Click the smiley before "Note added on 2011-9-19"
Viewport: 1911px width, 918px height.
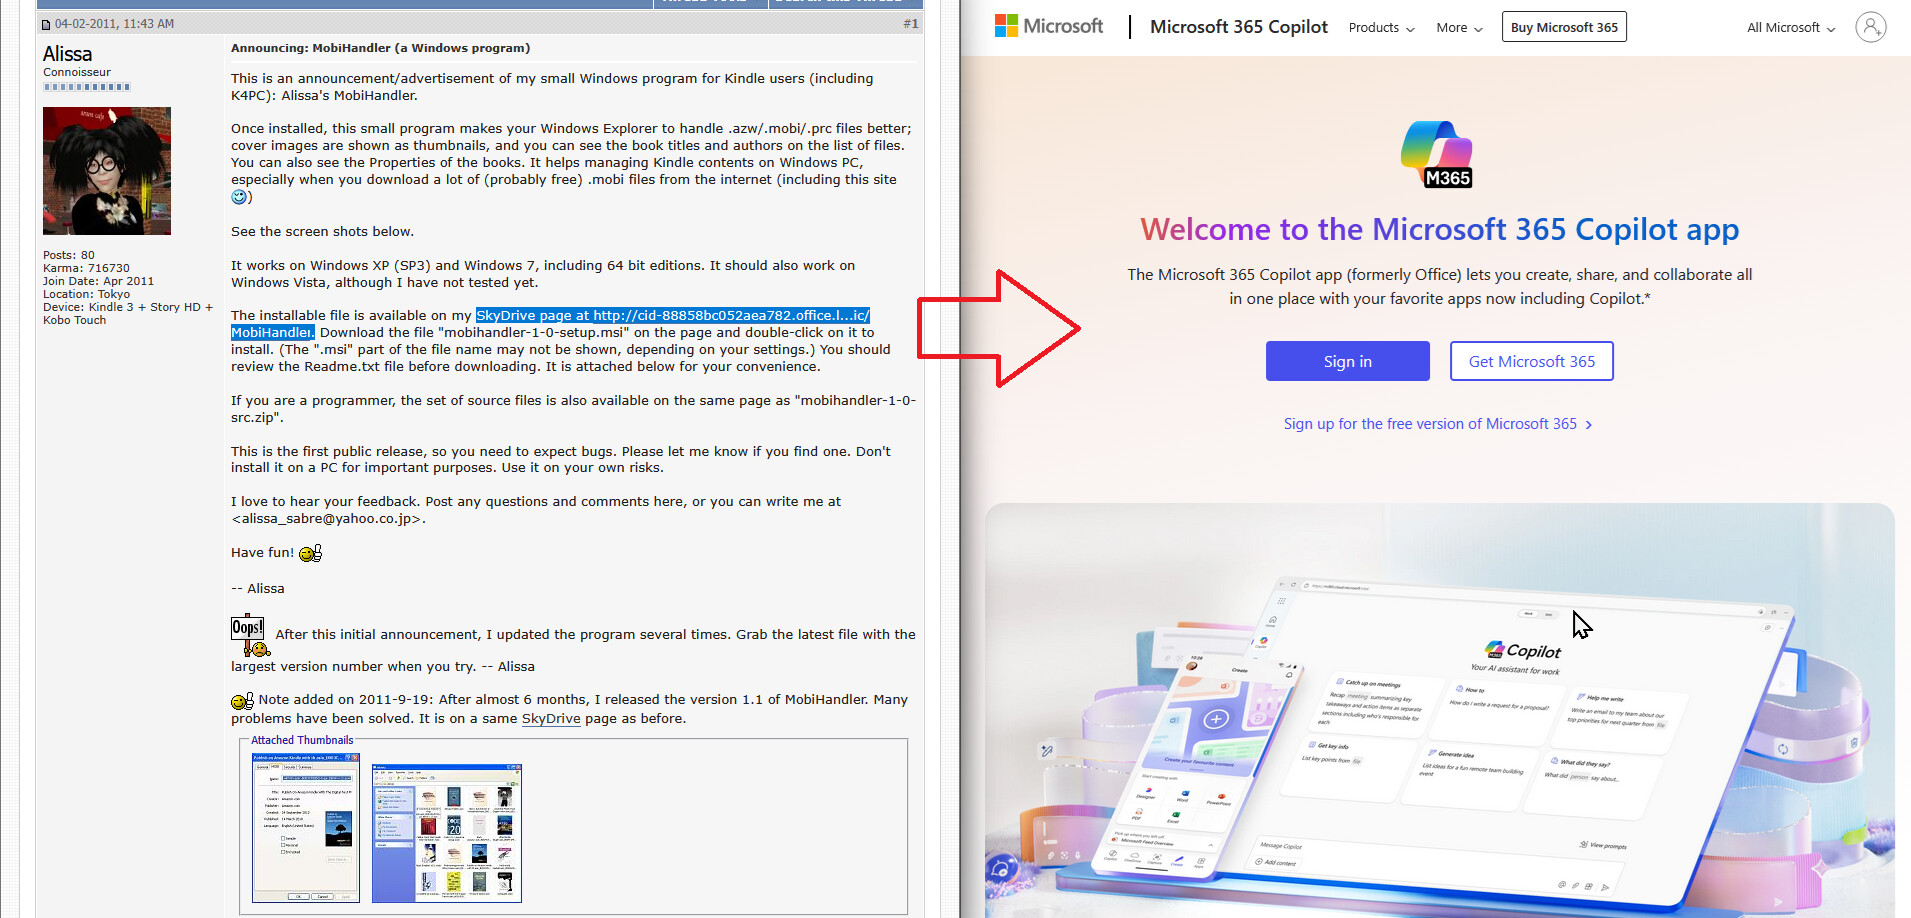click(242, 701)
